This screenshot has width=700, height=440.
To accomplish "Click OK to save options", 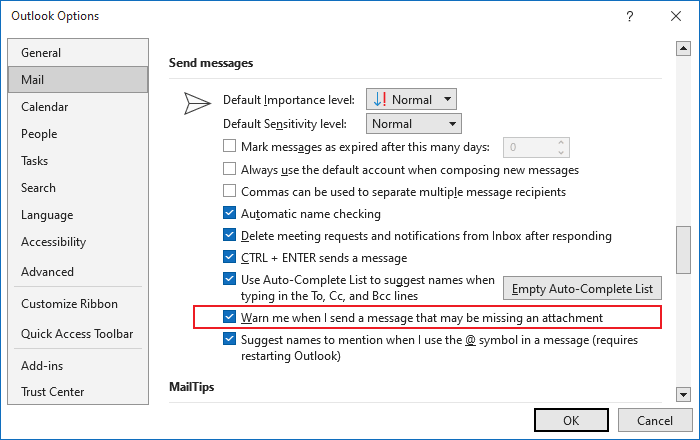I will 571,420.
